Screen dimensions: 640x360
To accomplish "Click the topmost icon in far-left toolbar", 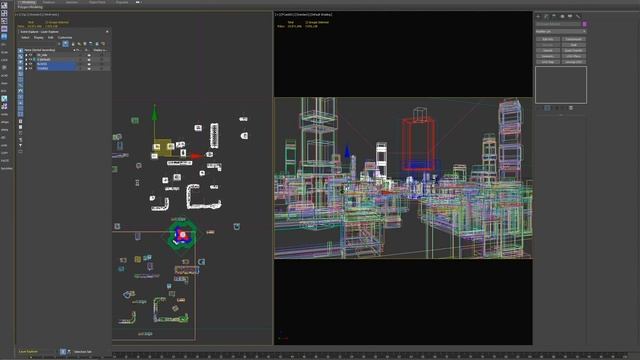I will click(4, 5).
